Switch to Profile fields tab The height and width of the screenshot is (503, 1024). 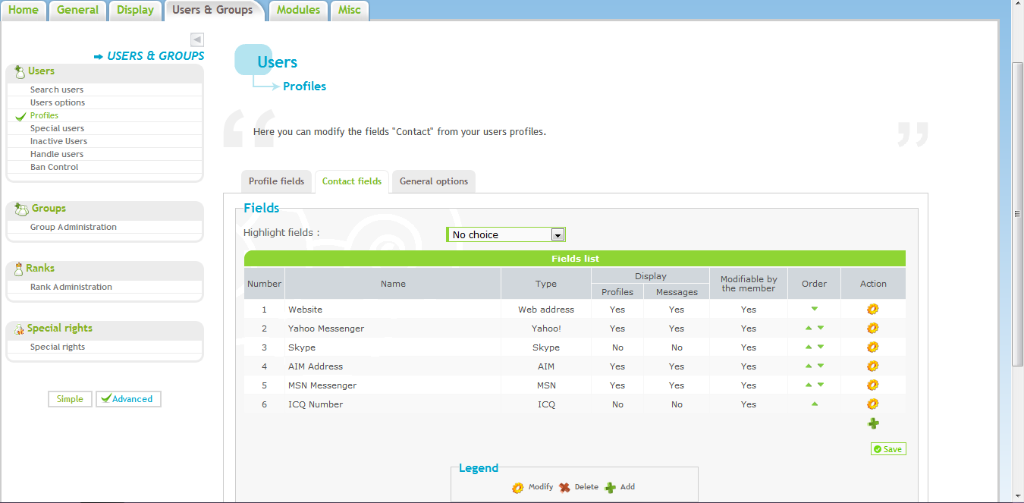pyautogui.click(x=276, y=182)
